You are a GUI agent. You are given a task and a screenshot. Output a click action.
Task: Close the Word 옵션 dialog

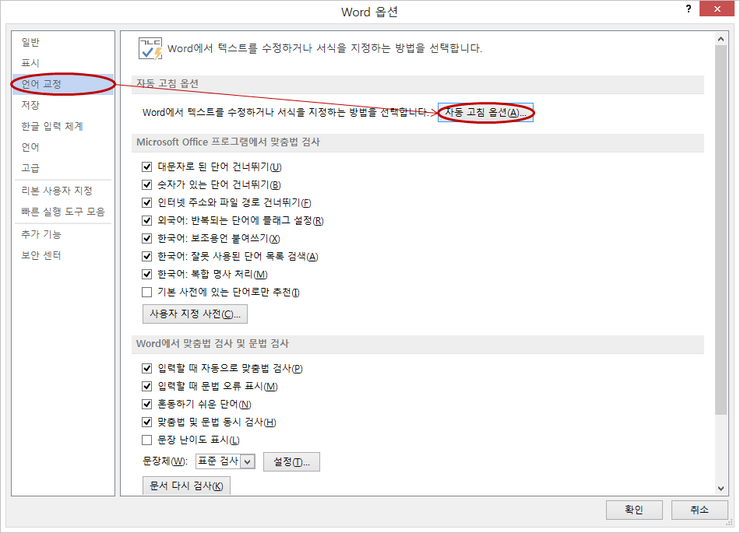click(x=717, y=9)
